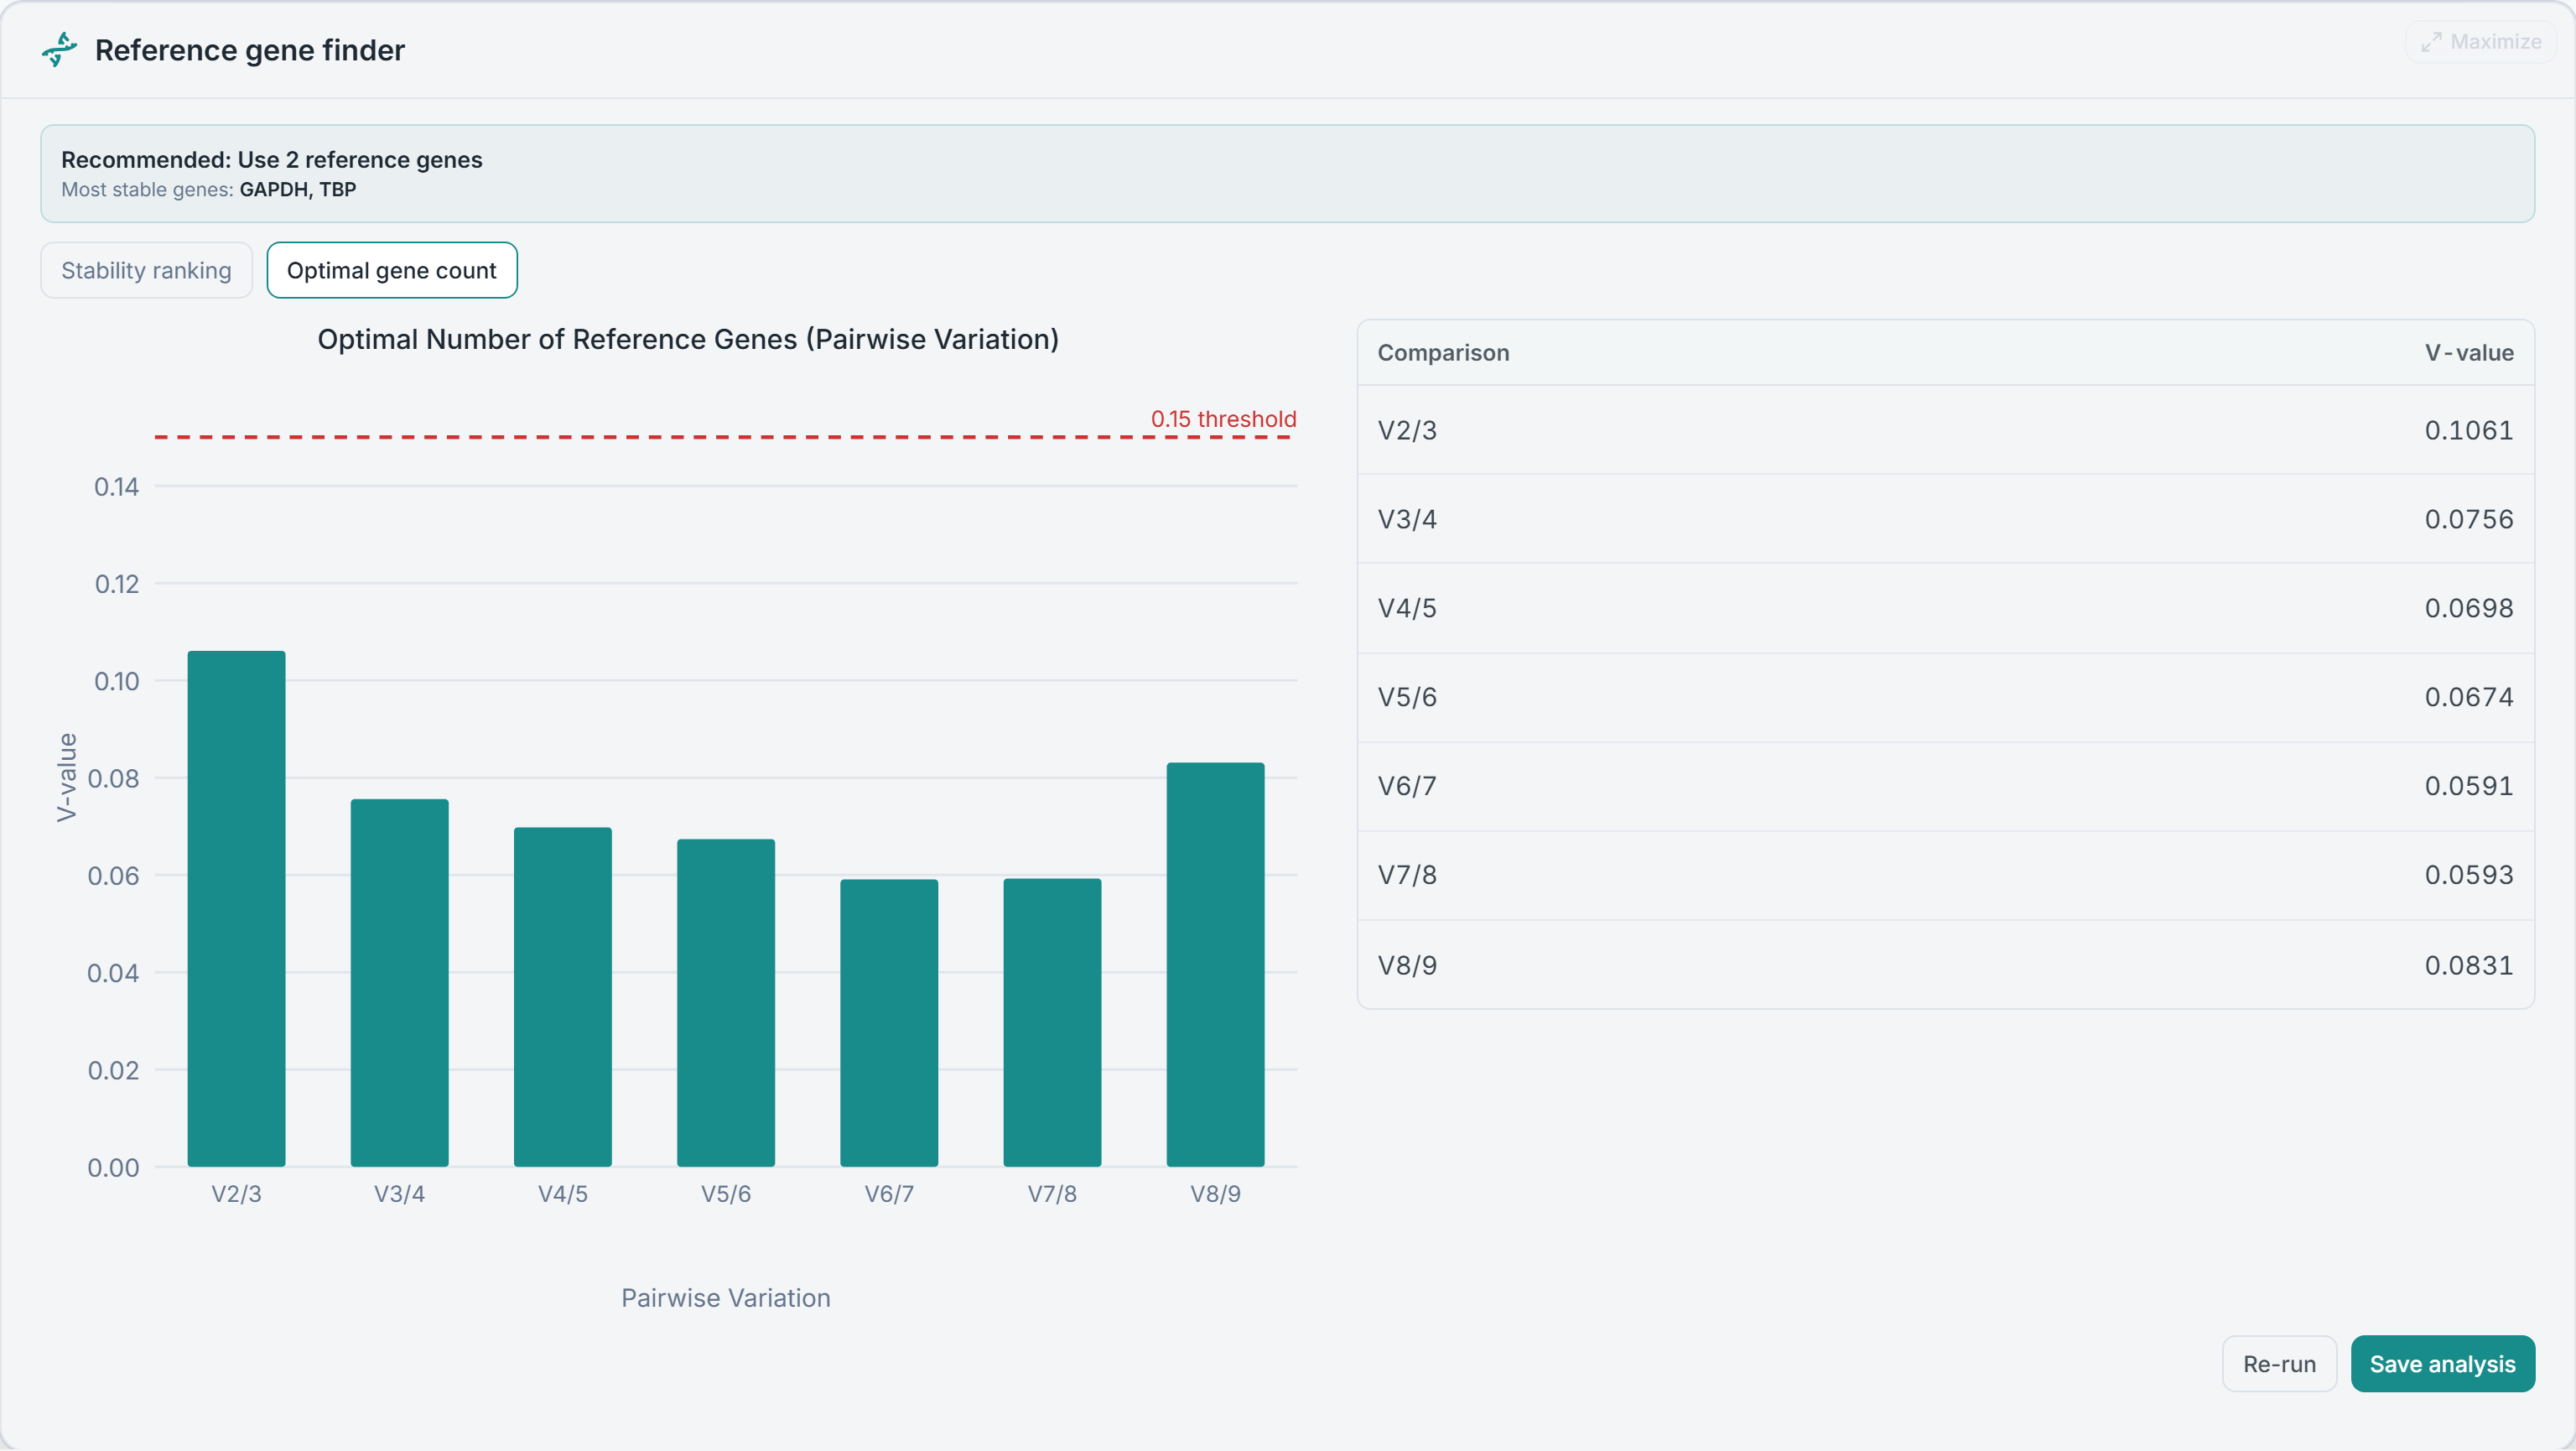Click value 0.0593 in table
This screenshot has width=2576, height=1451.
pyautogui.click(x=2469, y=875)
